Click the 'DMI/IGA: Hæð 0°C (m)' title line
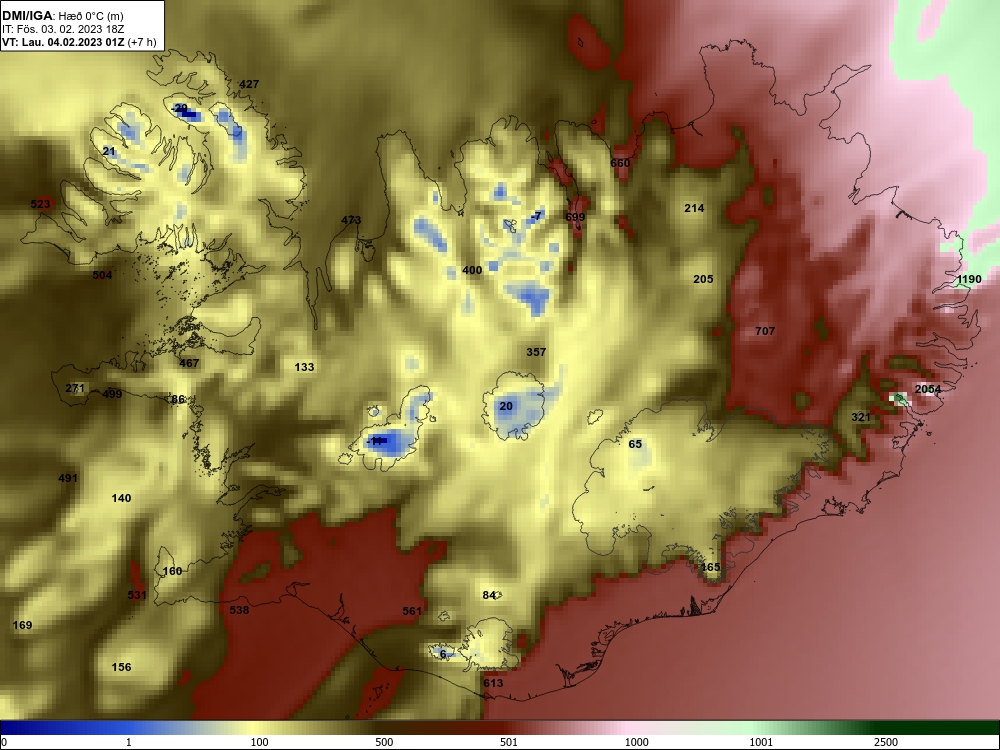The image size is (1000, 750). (x=62, y=16)
